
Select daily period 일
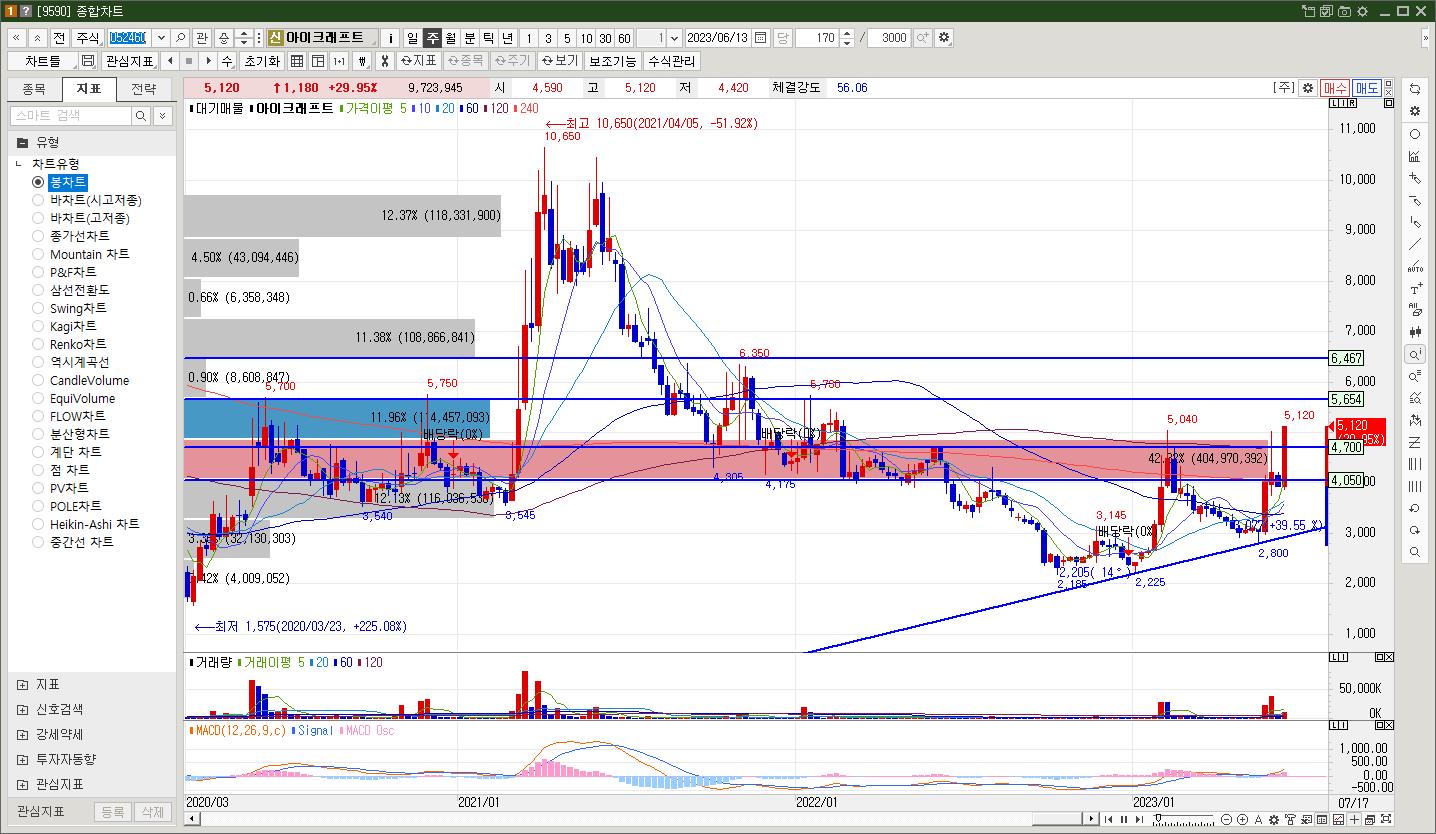coord(412,37)
